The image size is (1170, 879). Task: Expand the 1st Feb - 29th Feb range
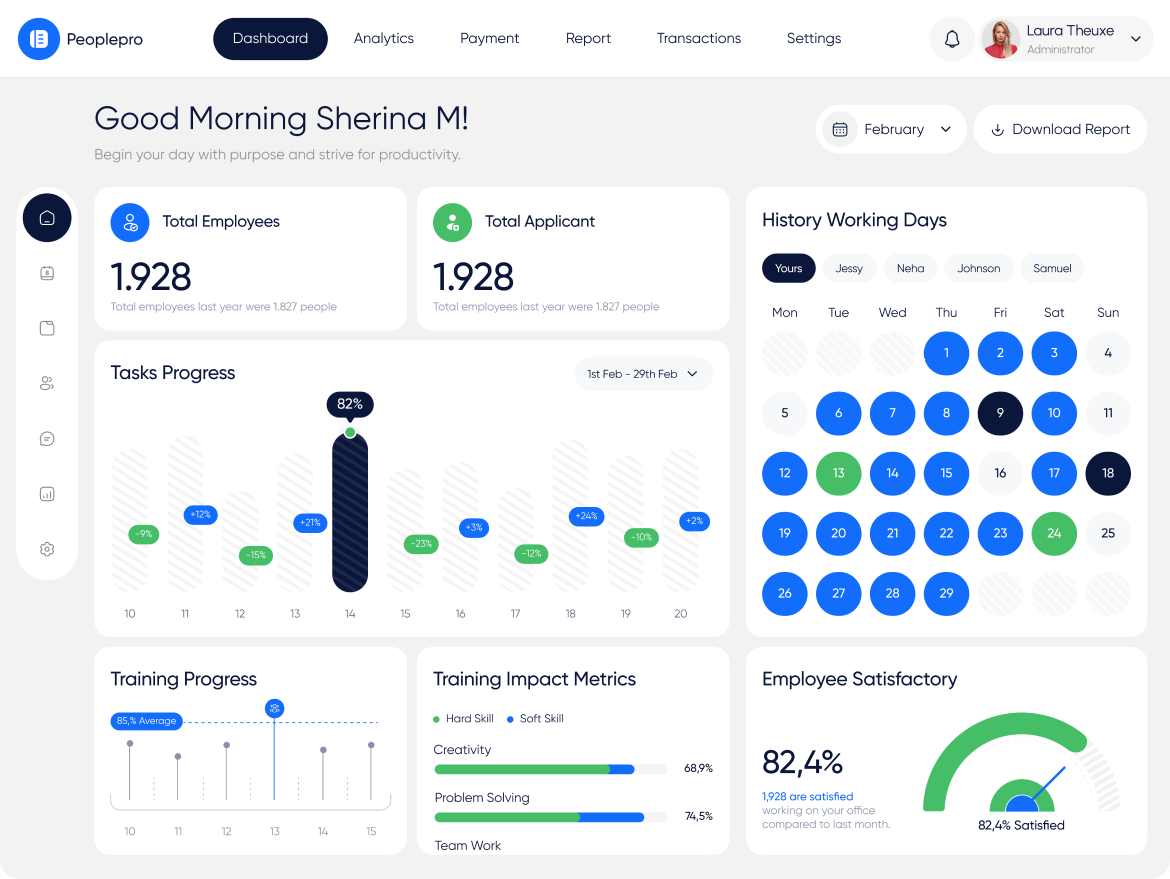[643, 374]
